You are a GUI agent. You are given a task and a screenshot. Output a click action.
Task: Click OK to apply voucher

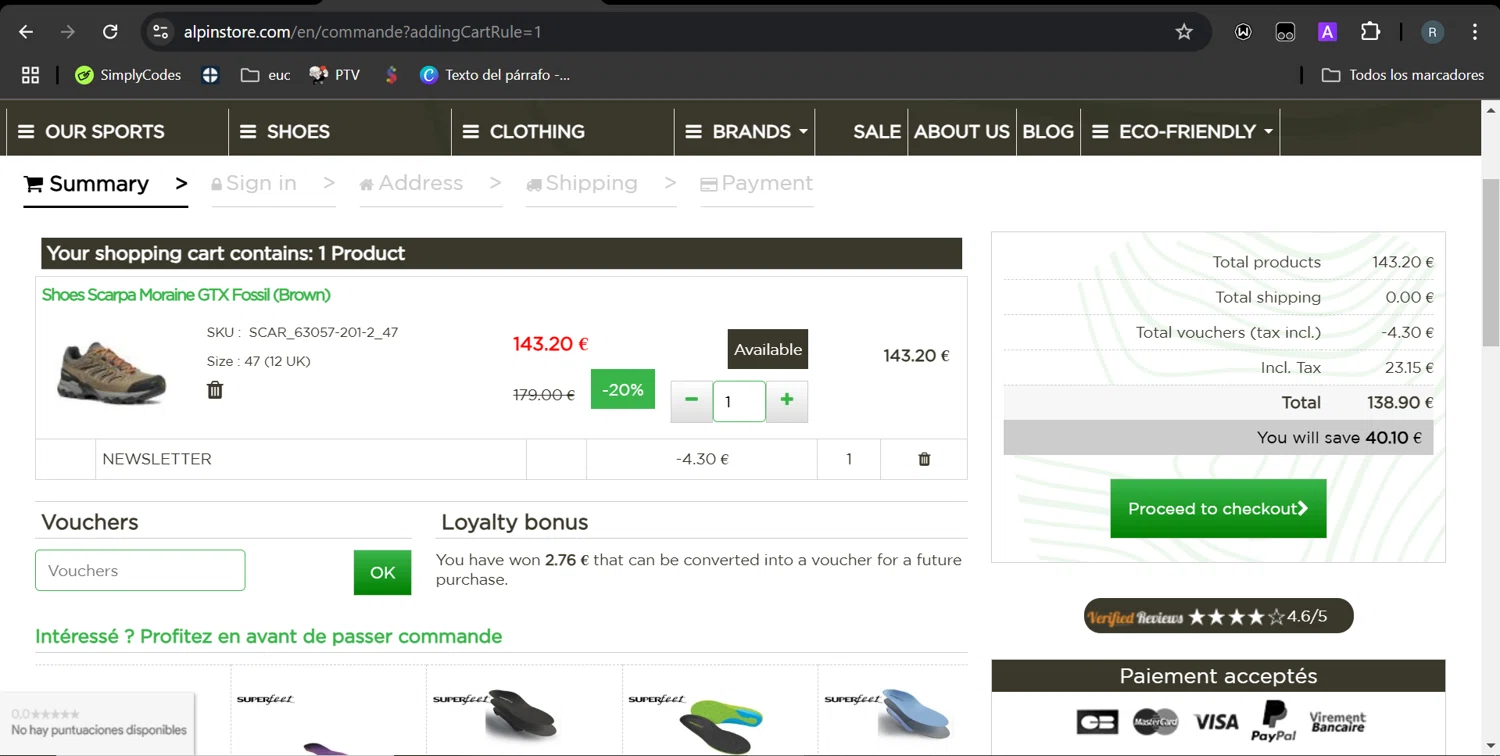point(382,572)
